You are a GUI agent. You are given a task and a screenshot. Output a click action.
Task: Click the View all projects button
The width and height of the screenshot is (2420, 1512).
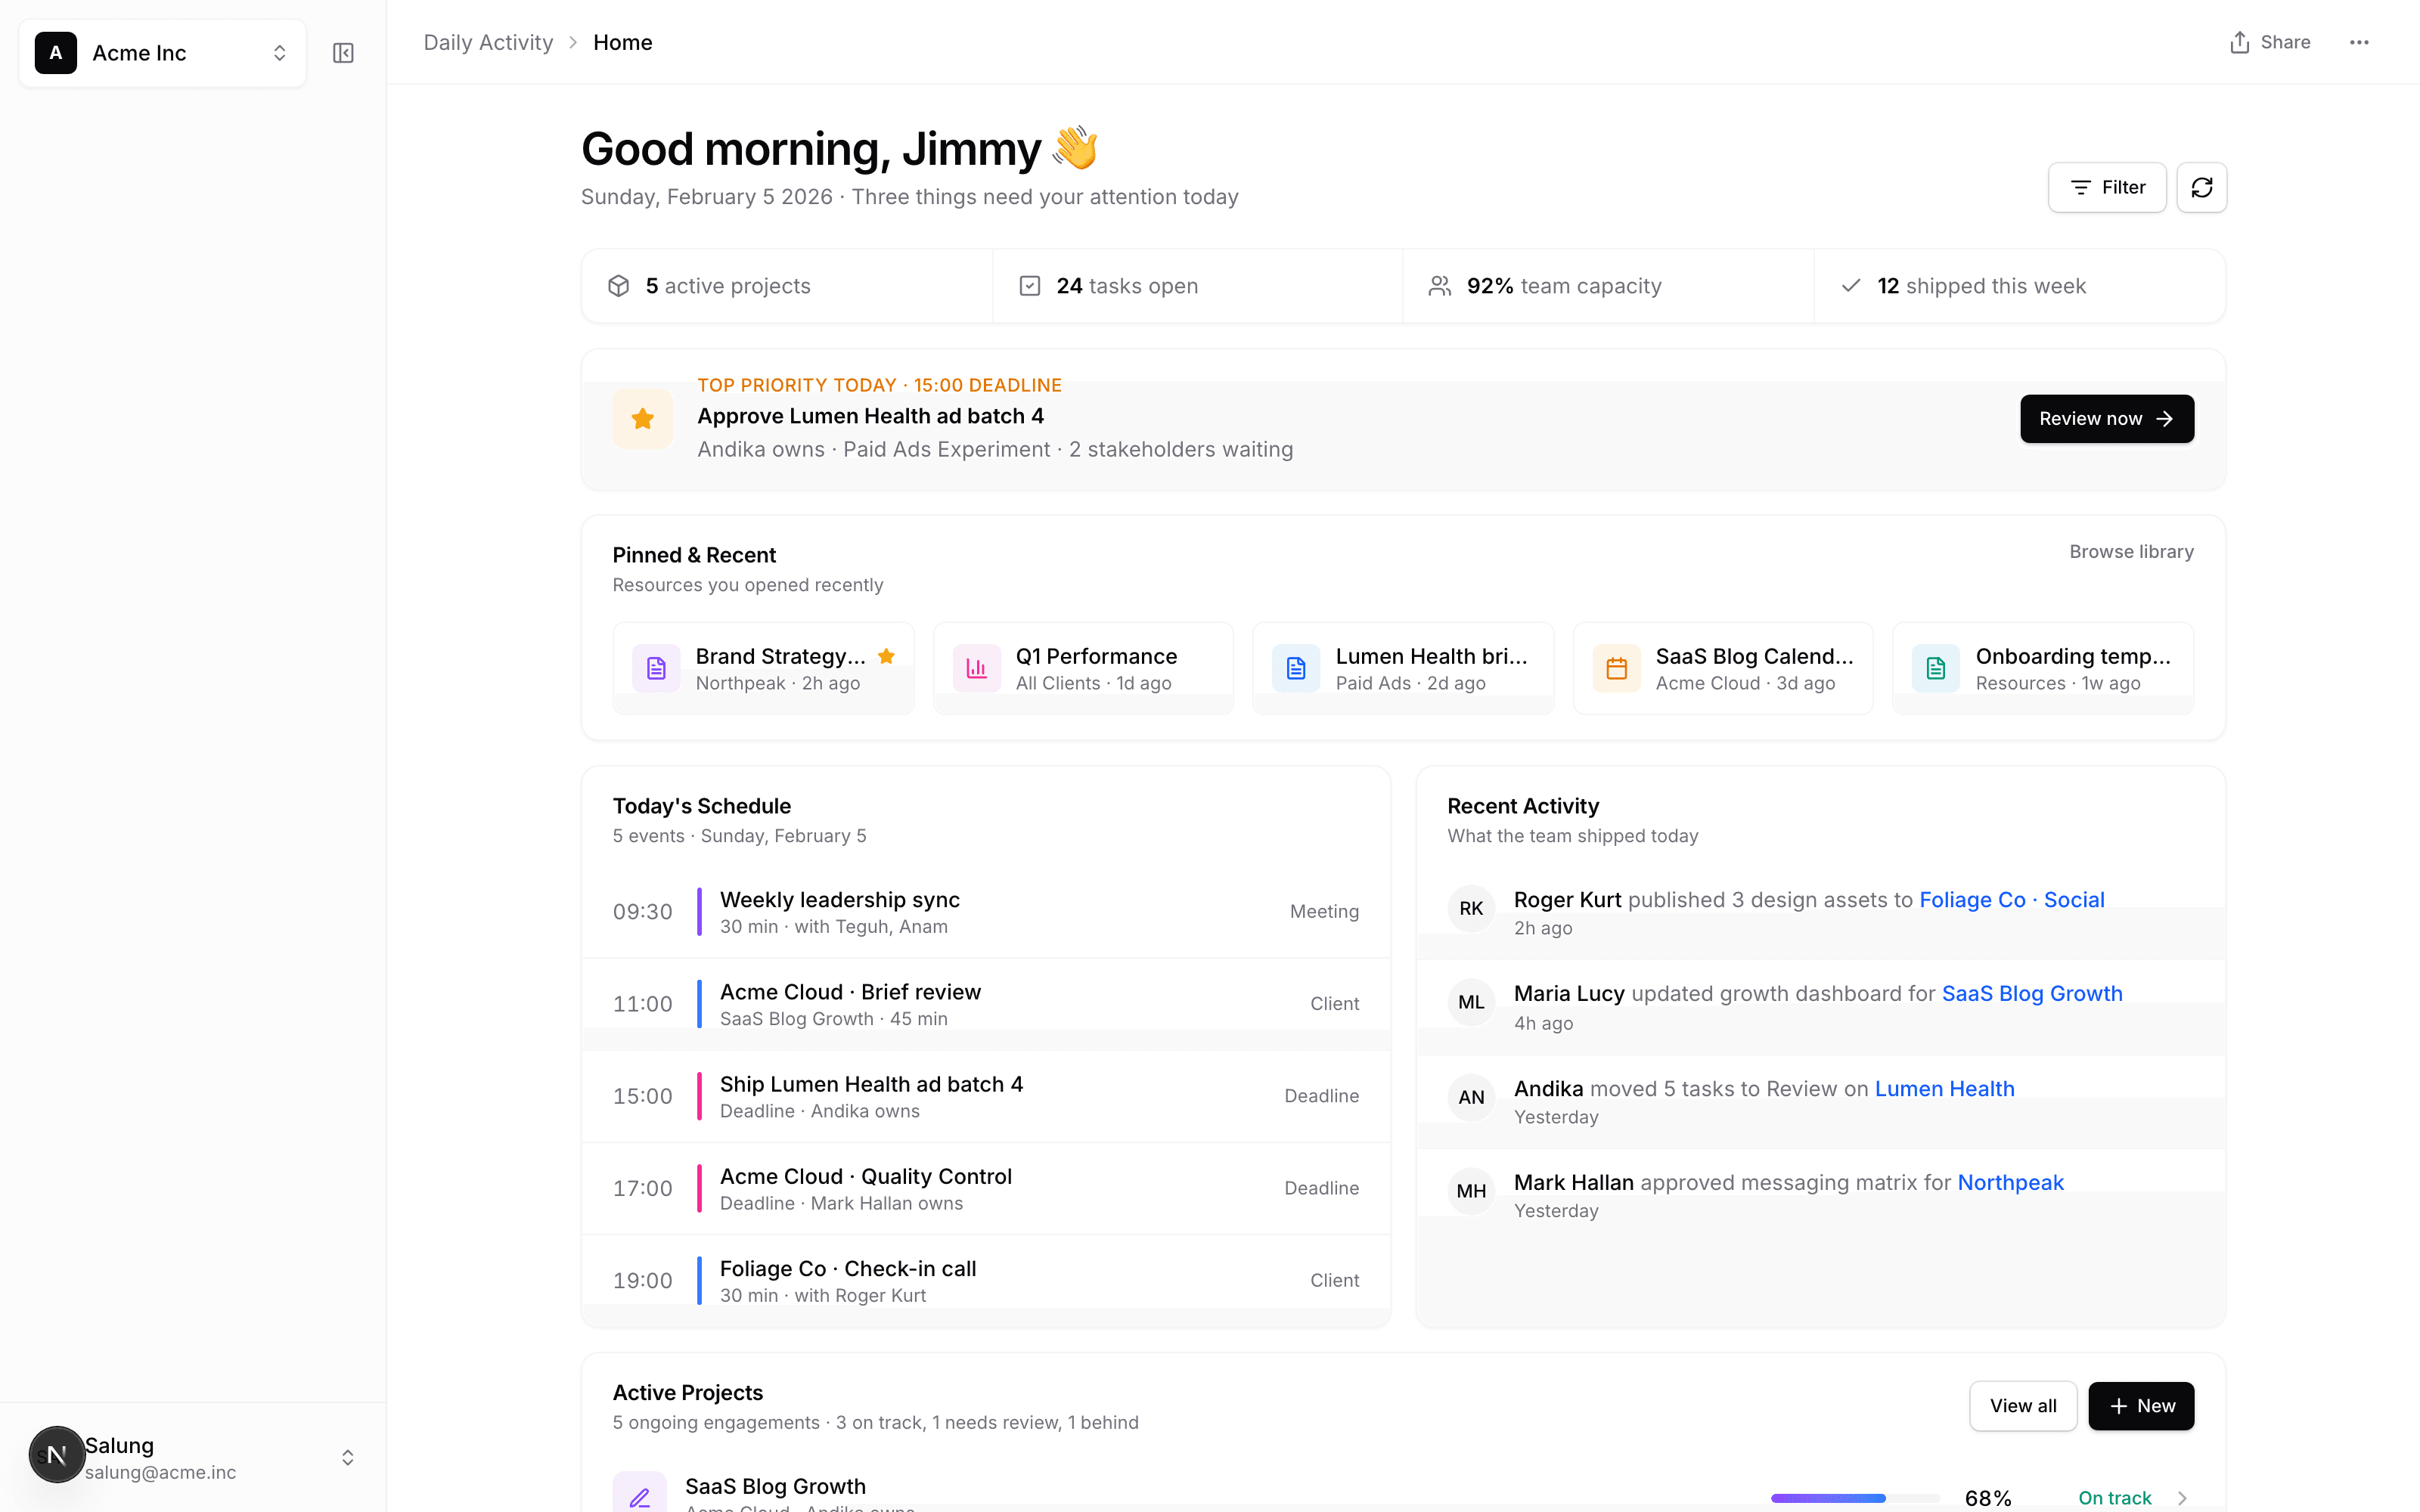(x=2023, y=1406)
